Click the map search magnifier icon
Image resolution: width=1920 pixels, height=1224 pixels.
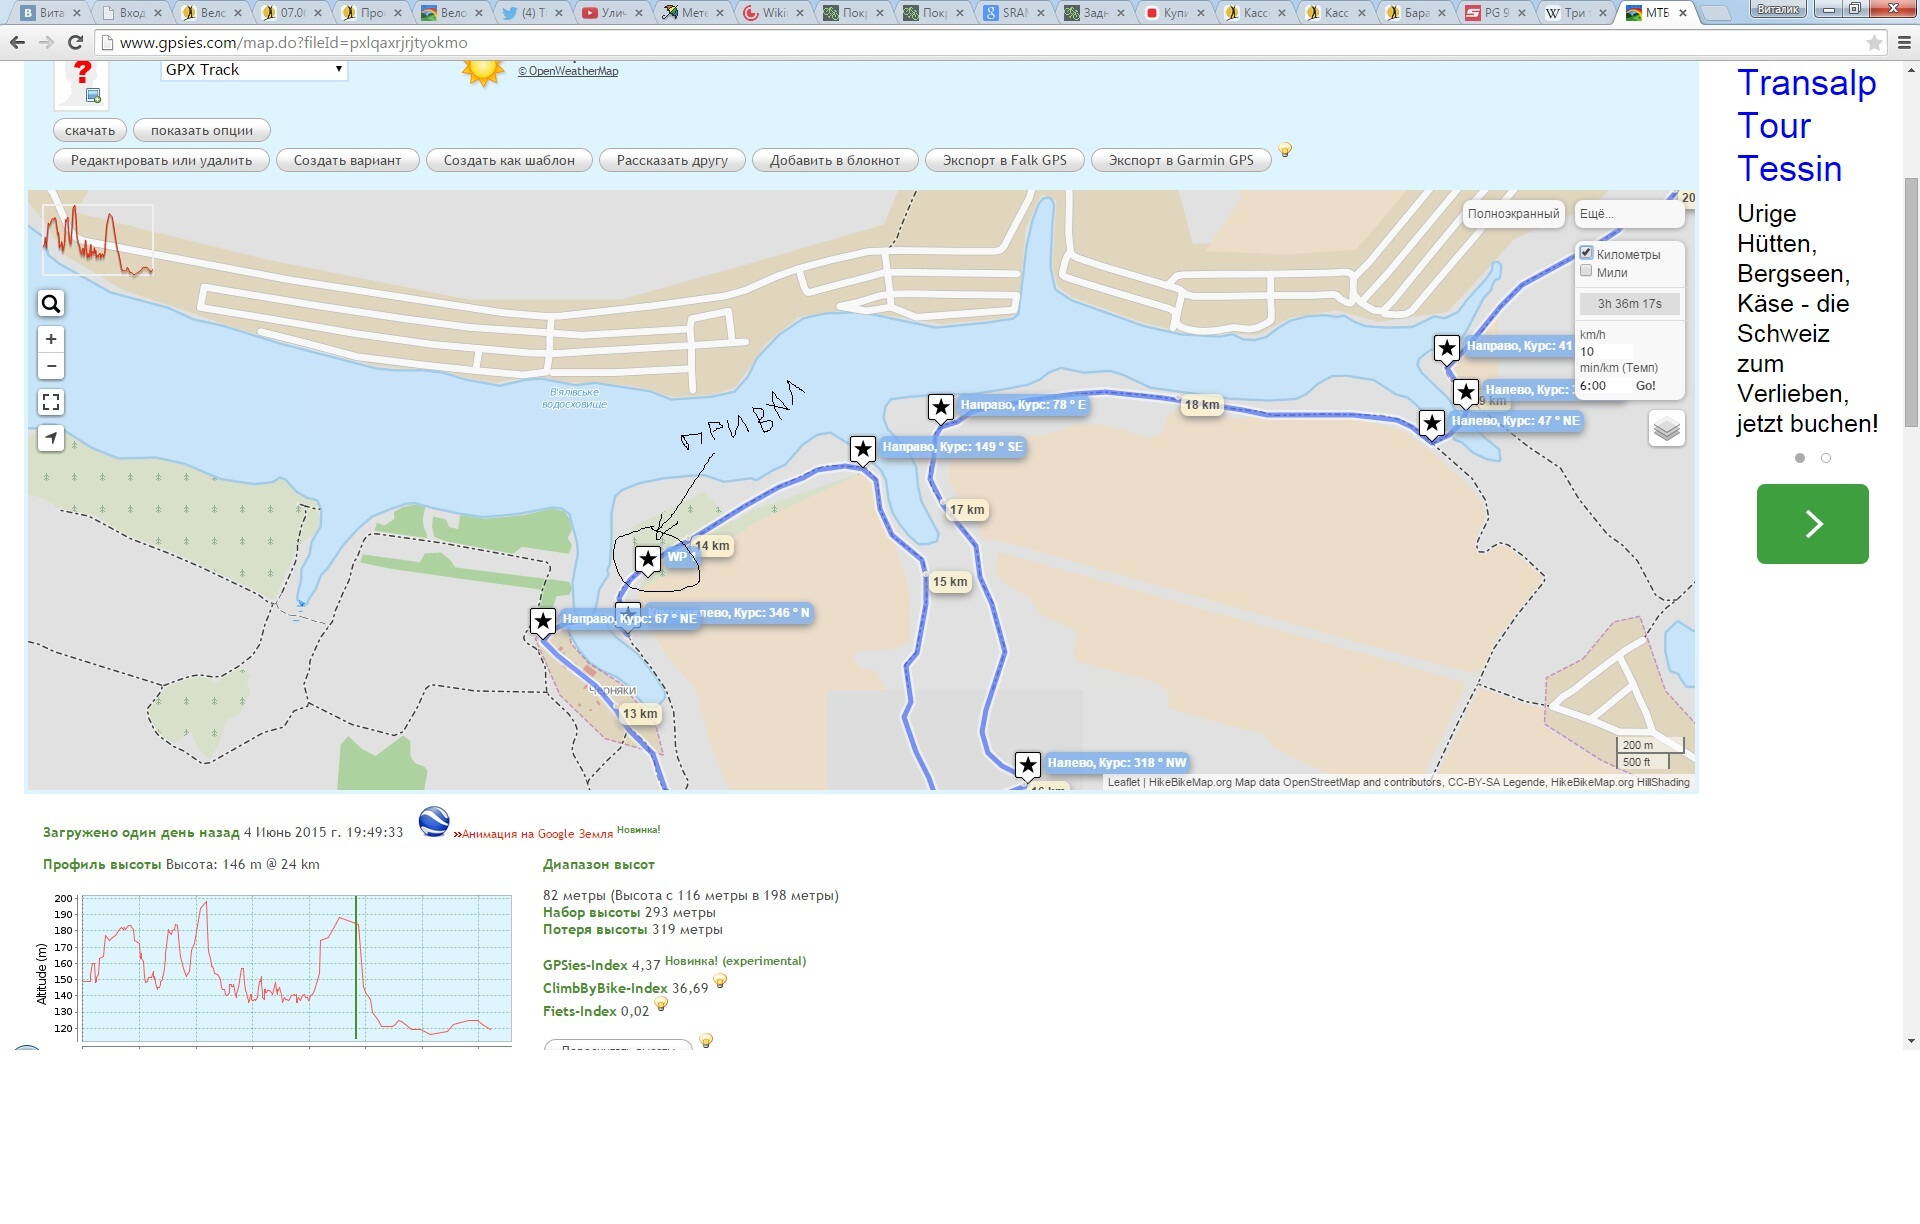click(51, 304)
